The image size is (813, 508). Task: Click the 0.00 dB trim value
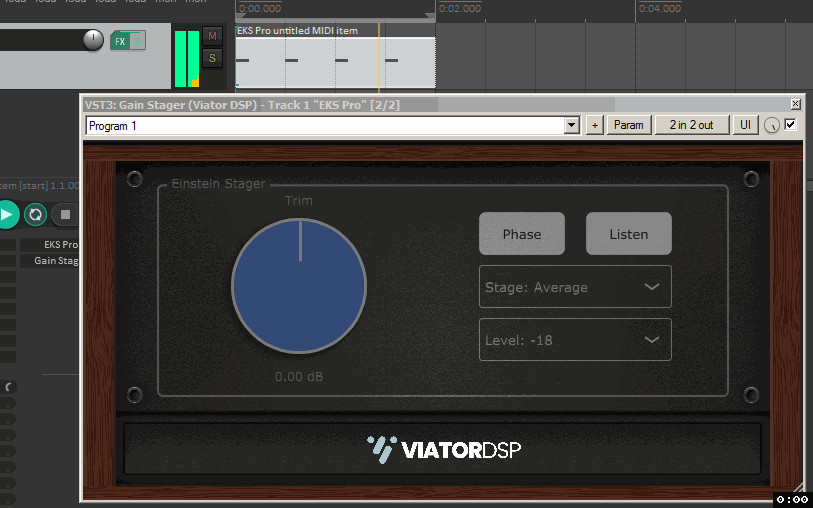pyautogui.click(x=299, y=376)
